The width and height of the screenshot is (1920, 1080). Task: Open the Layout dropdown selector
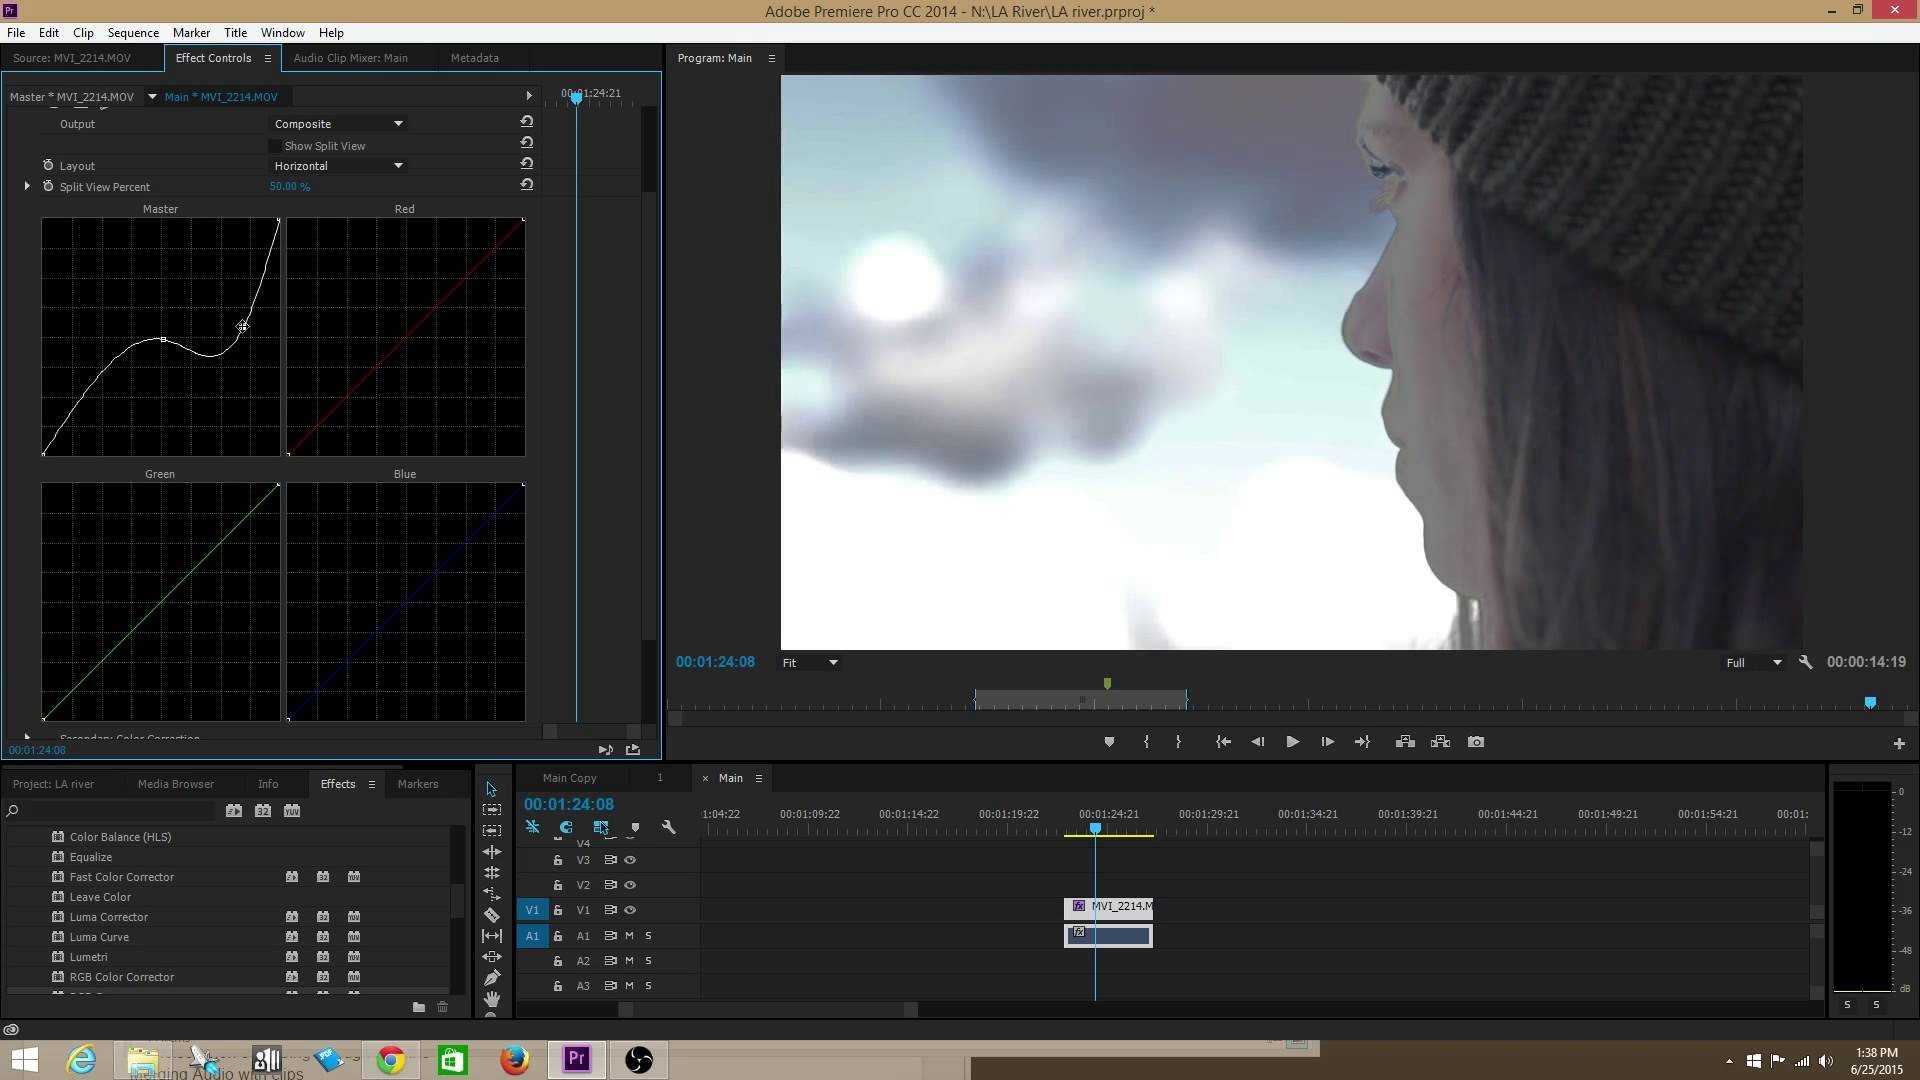(x=338, y=165)
